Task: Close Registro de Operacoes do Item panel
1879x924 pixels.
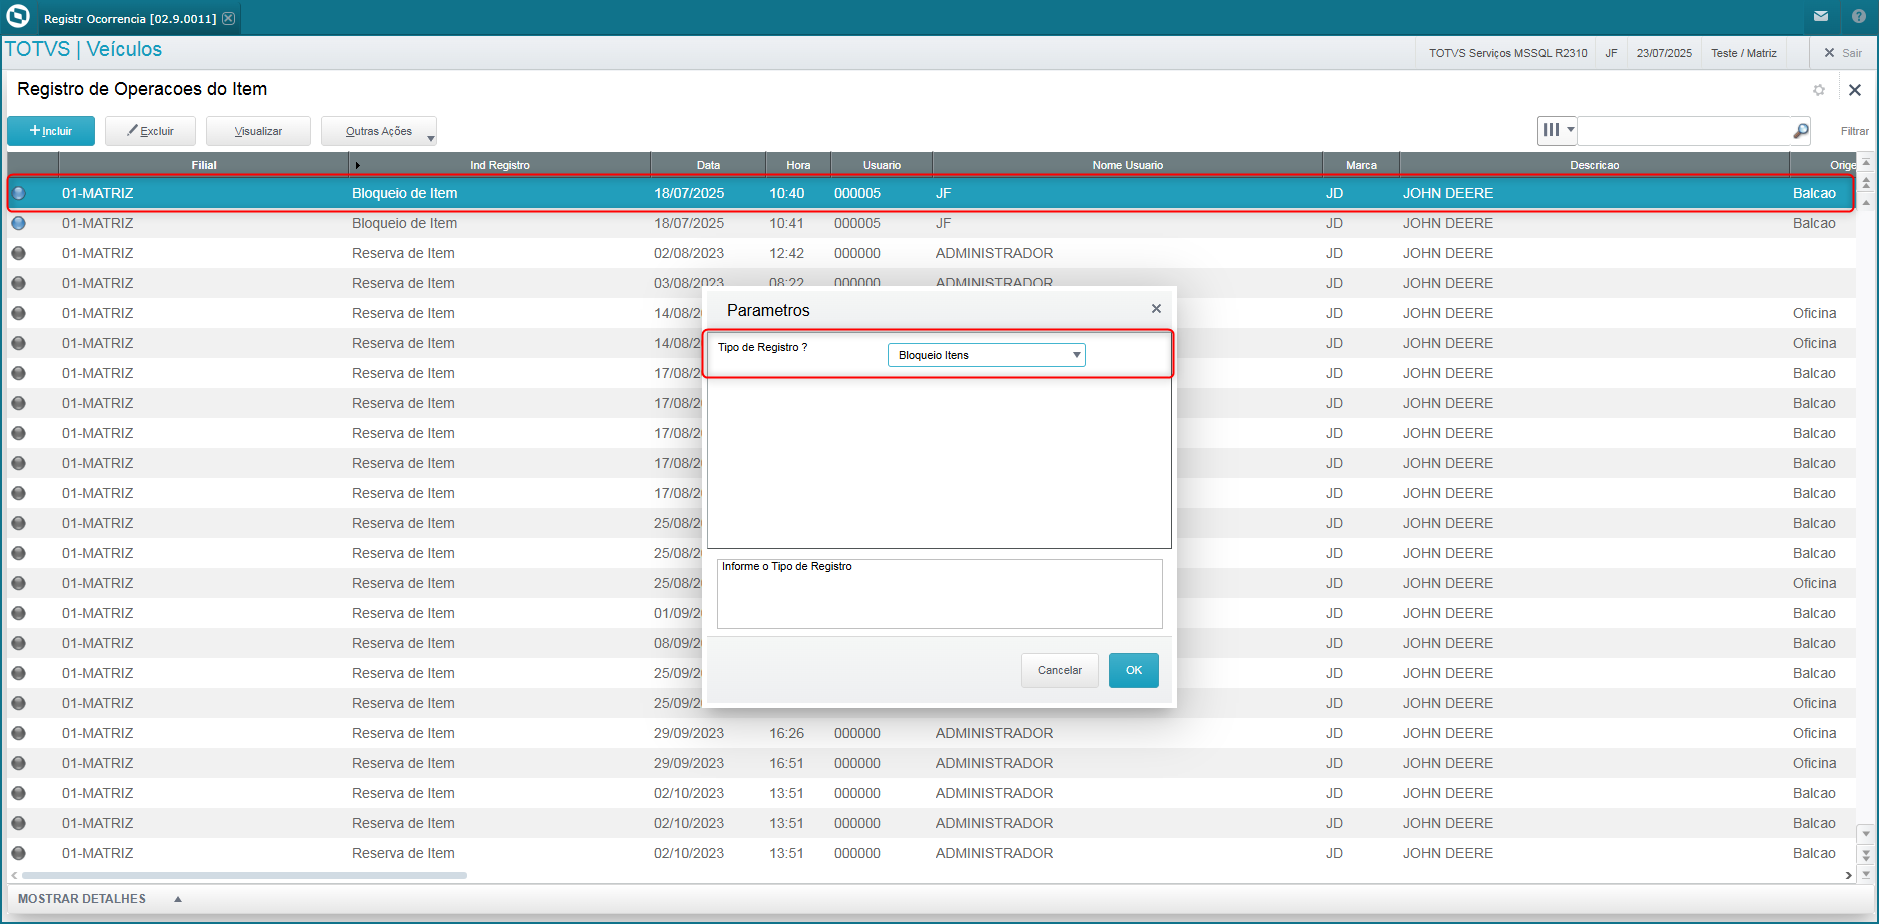Action: tap(1855, 90)
